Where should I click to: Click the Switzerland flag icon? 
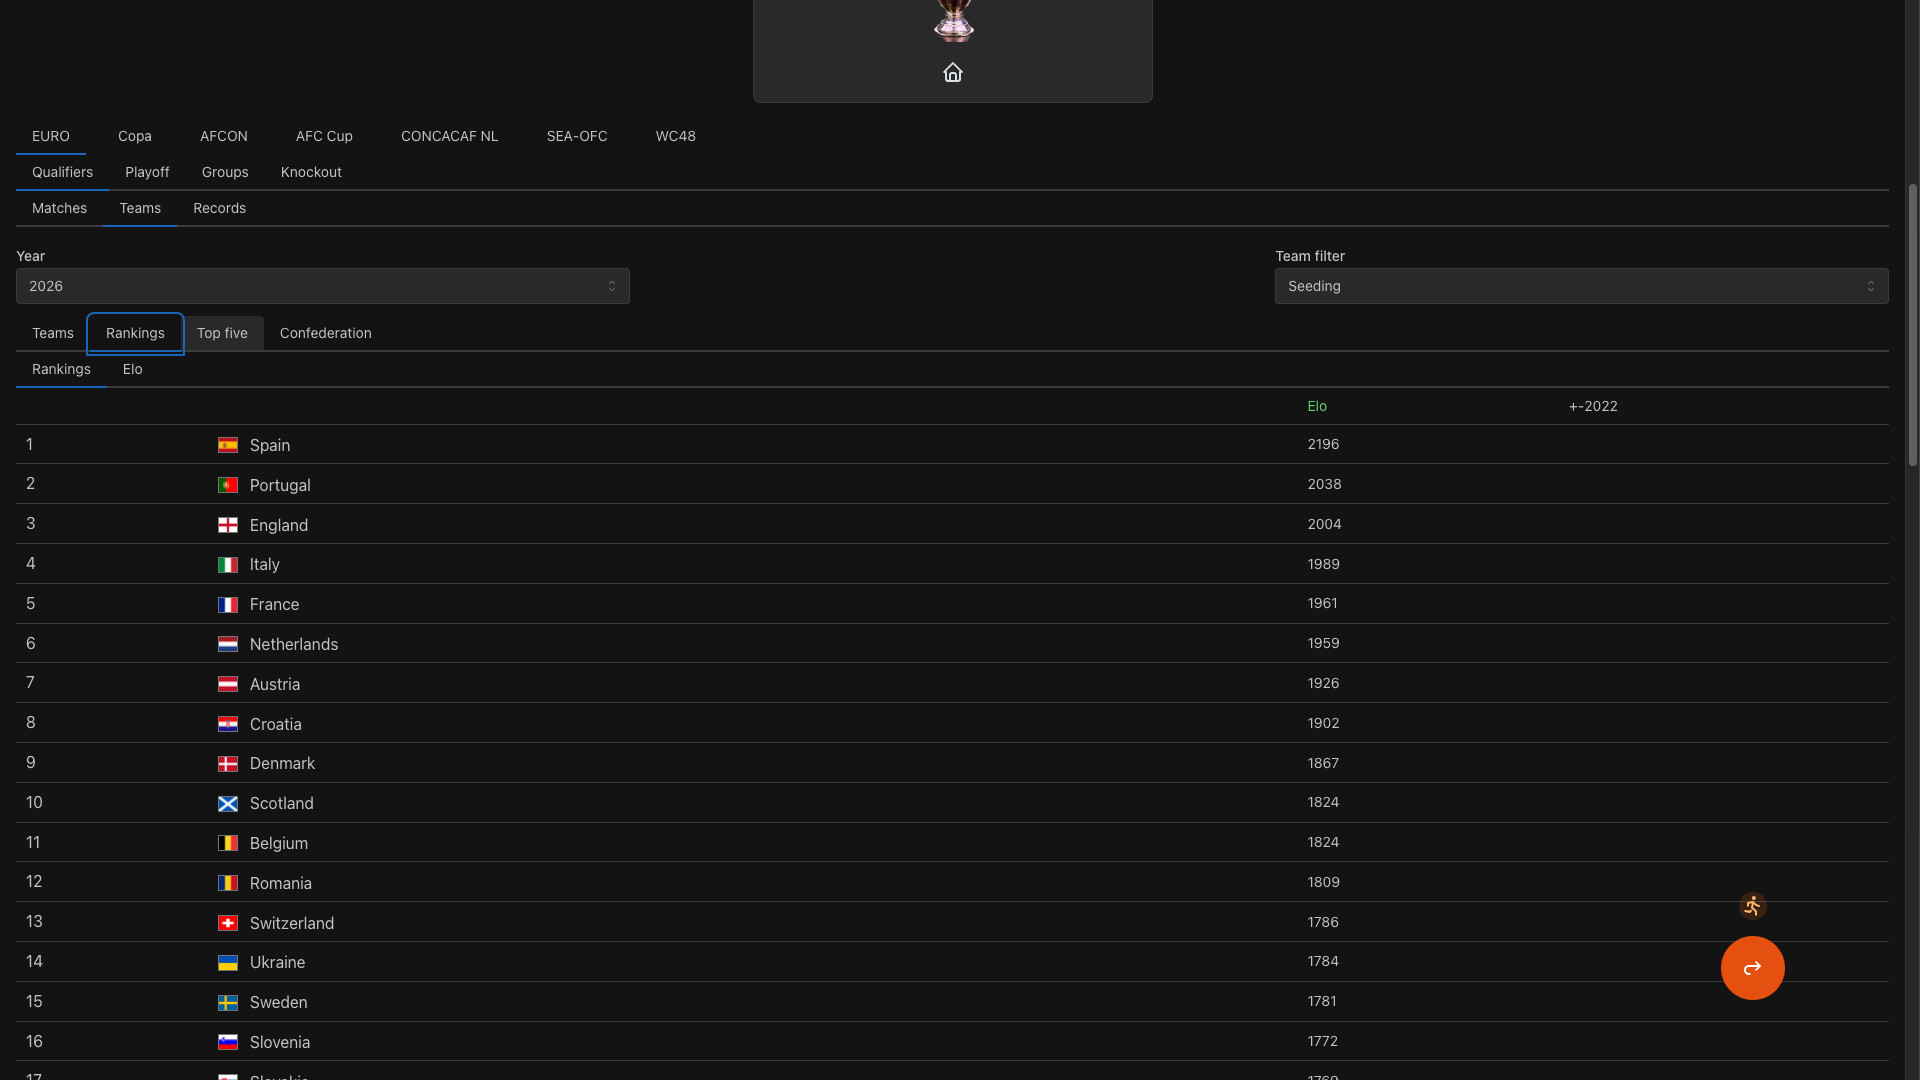point(228,922)
